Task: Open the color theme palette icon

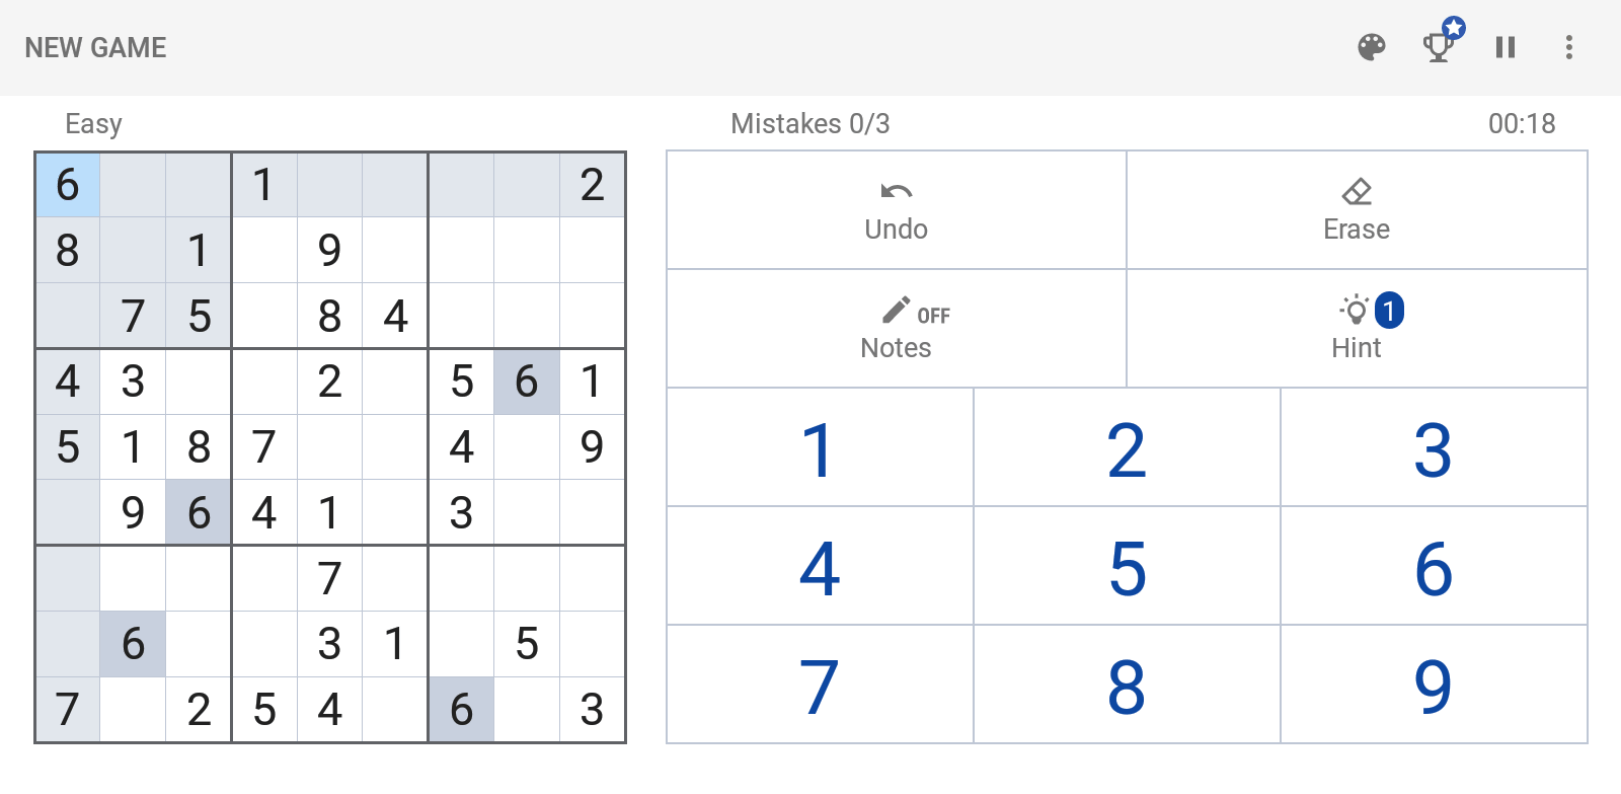Action: pyautogui.click(x=1371, y=47)
